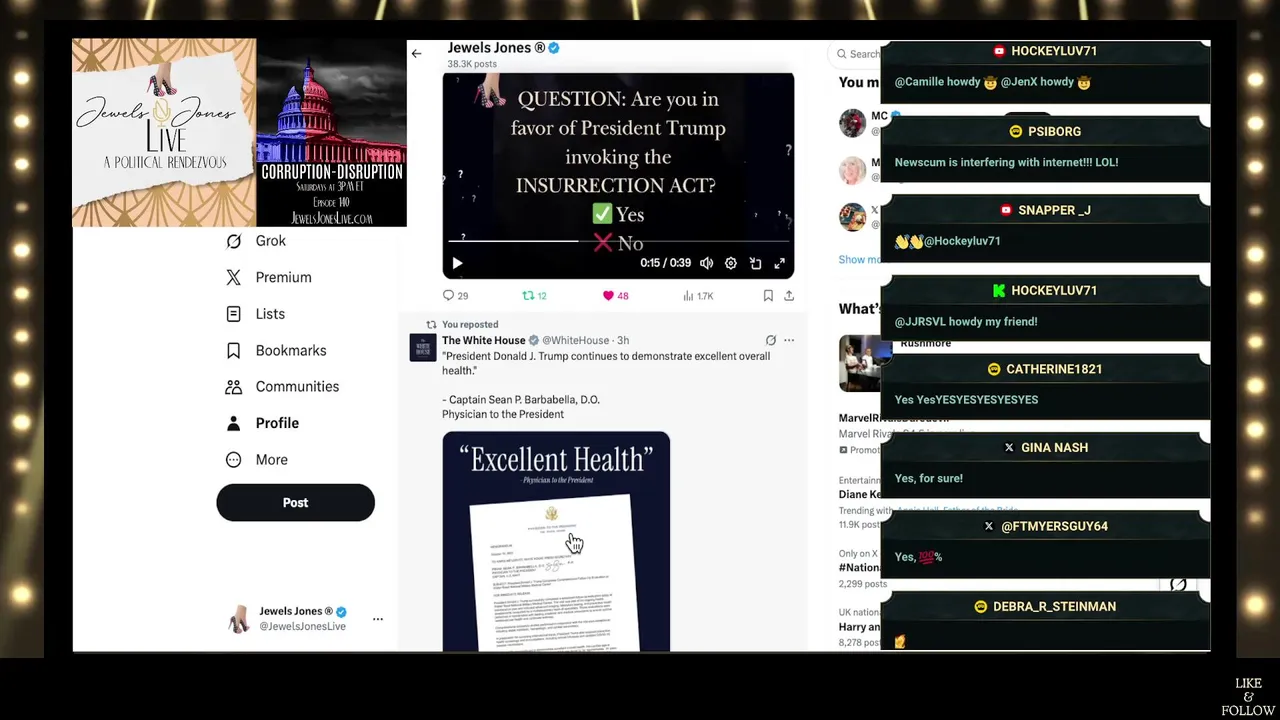
Task: Select HOCKEYLUV71 message to JJRSVL
Action: tap(1045, 307)
